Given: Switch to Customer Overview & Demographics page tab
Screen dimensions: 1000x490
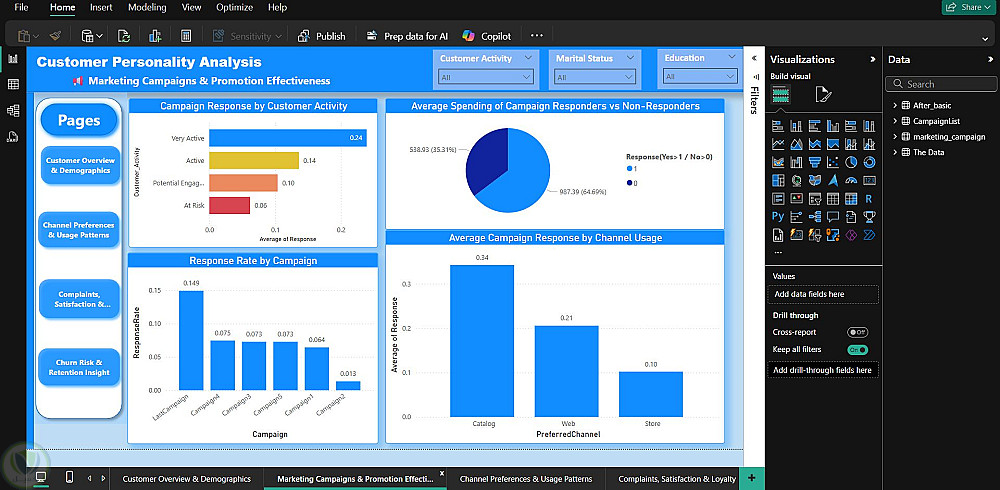Looking at the screenshot, I should (186, 479).
